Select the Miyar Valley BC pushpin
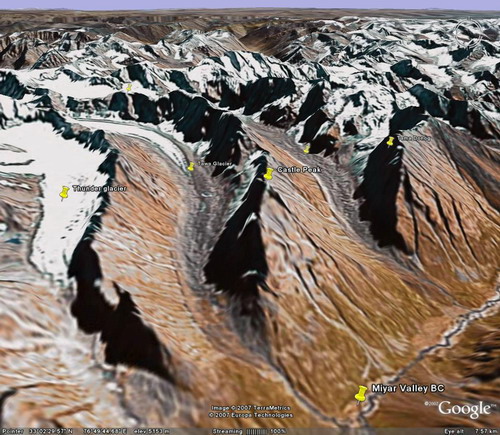Image resolution: width=500 pixels, height=435 pixels. tap(360, 394)
